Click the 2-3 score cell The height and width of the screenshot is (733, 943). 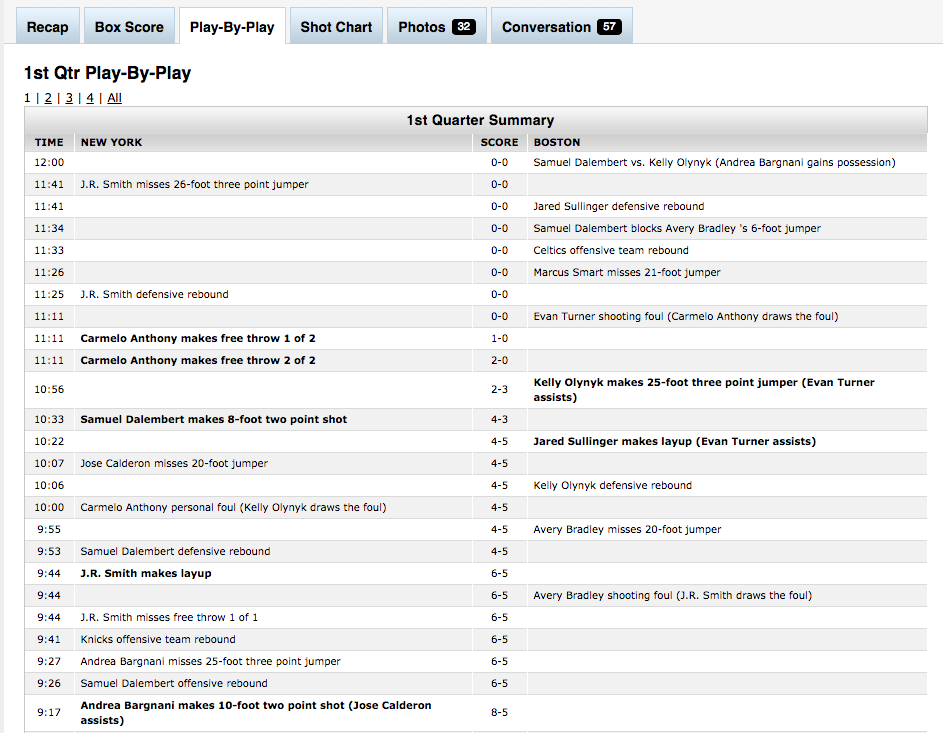pos(499,390)
